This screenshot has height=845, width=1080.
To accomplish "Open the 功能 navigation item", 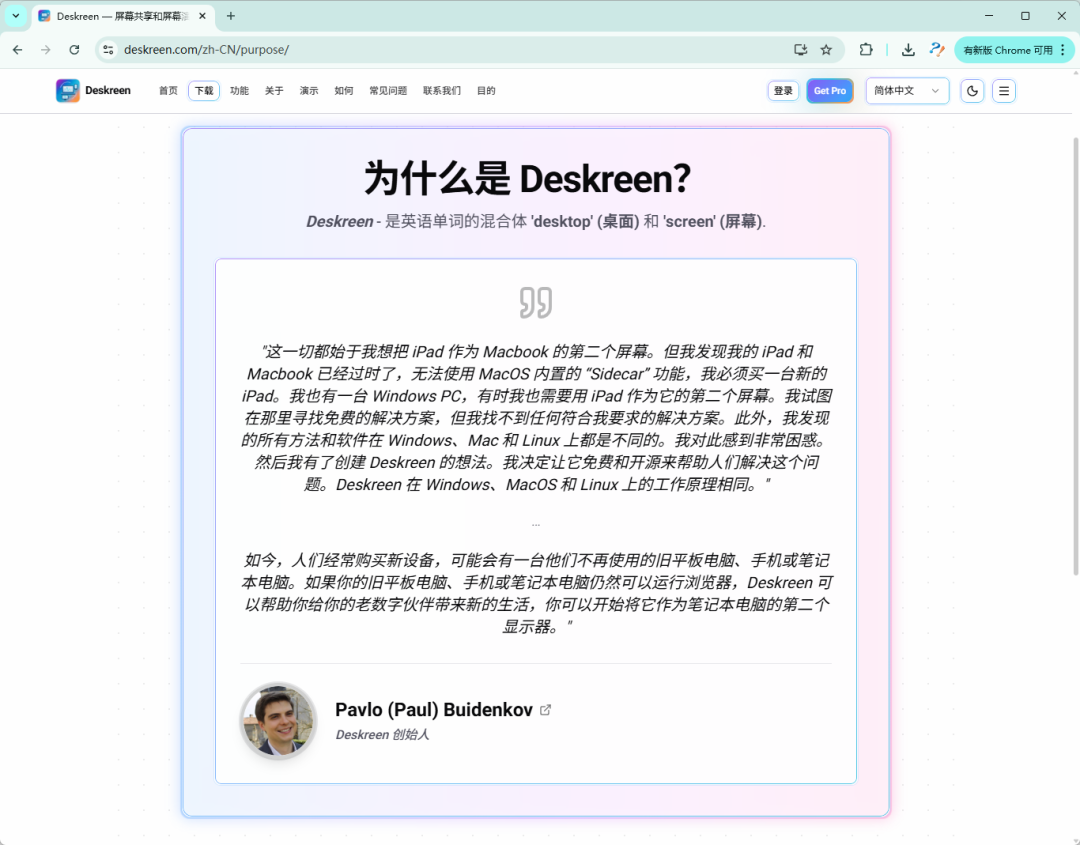I will (239, 91).
